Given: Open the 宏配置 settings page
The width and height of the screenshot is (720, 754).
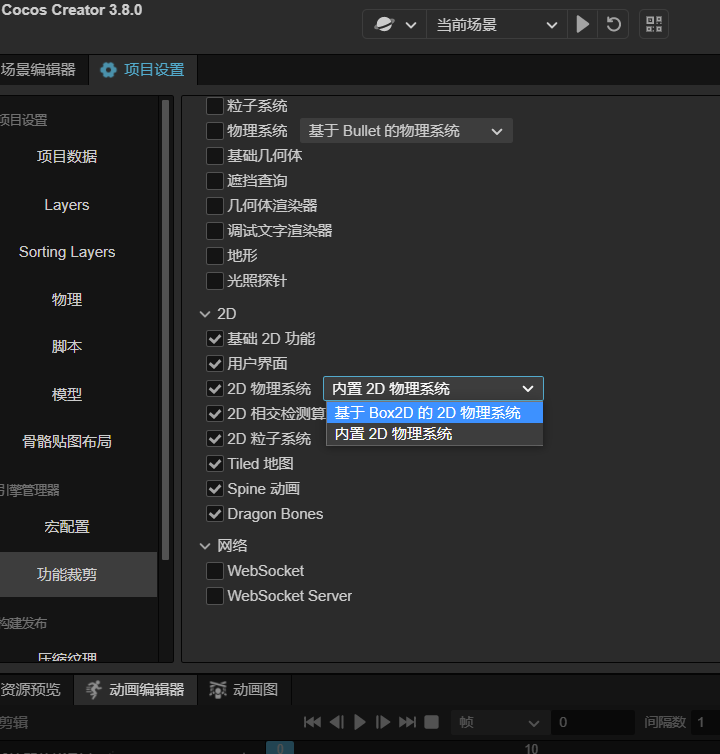Looking at the screenshot, I should point(67,527).
